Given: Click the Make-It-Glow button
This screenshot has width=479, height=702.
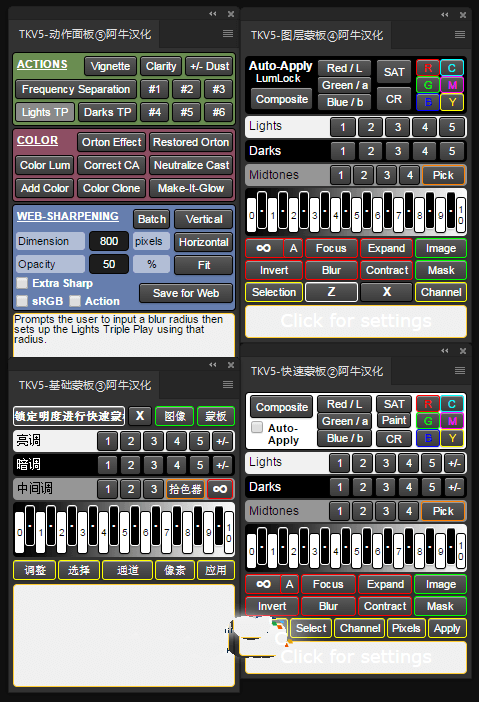Looking at the screenshot, I should [x=191, y=188].
